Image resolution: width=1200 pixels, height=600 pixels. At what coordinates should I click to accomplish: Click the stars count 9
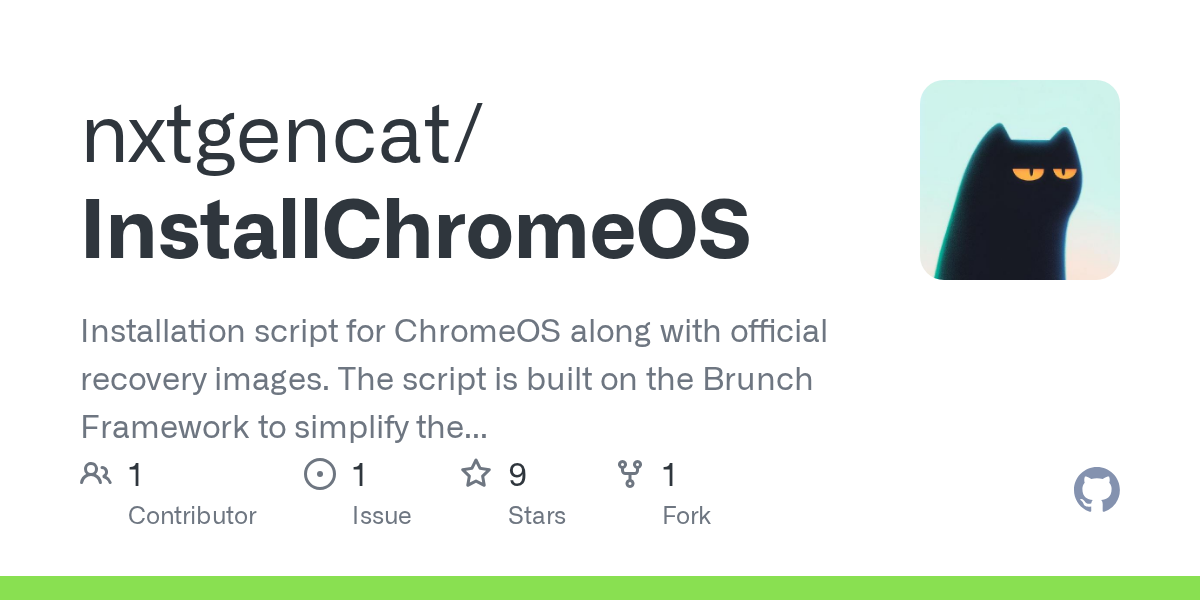(x=517, y=475)
